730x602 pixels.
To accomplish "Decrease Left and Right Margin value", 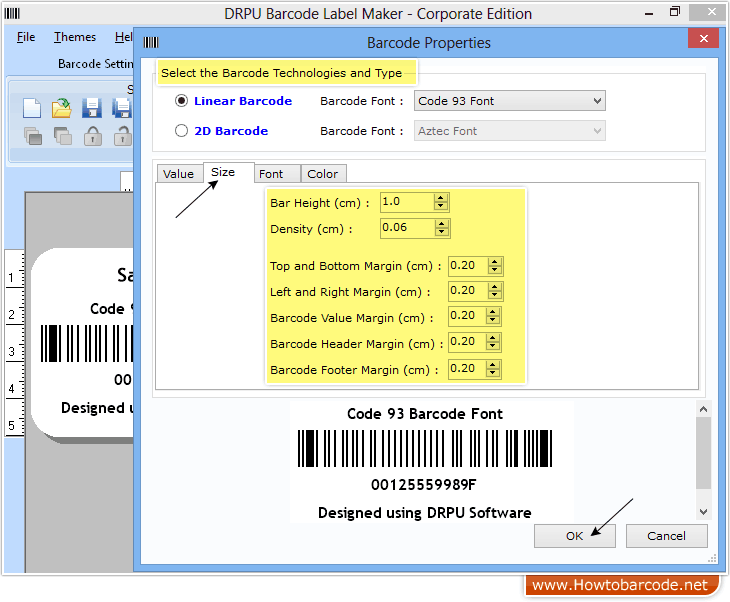I will [494, 296].
